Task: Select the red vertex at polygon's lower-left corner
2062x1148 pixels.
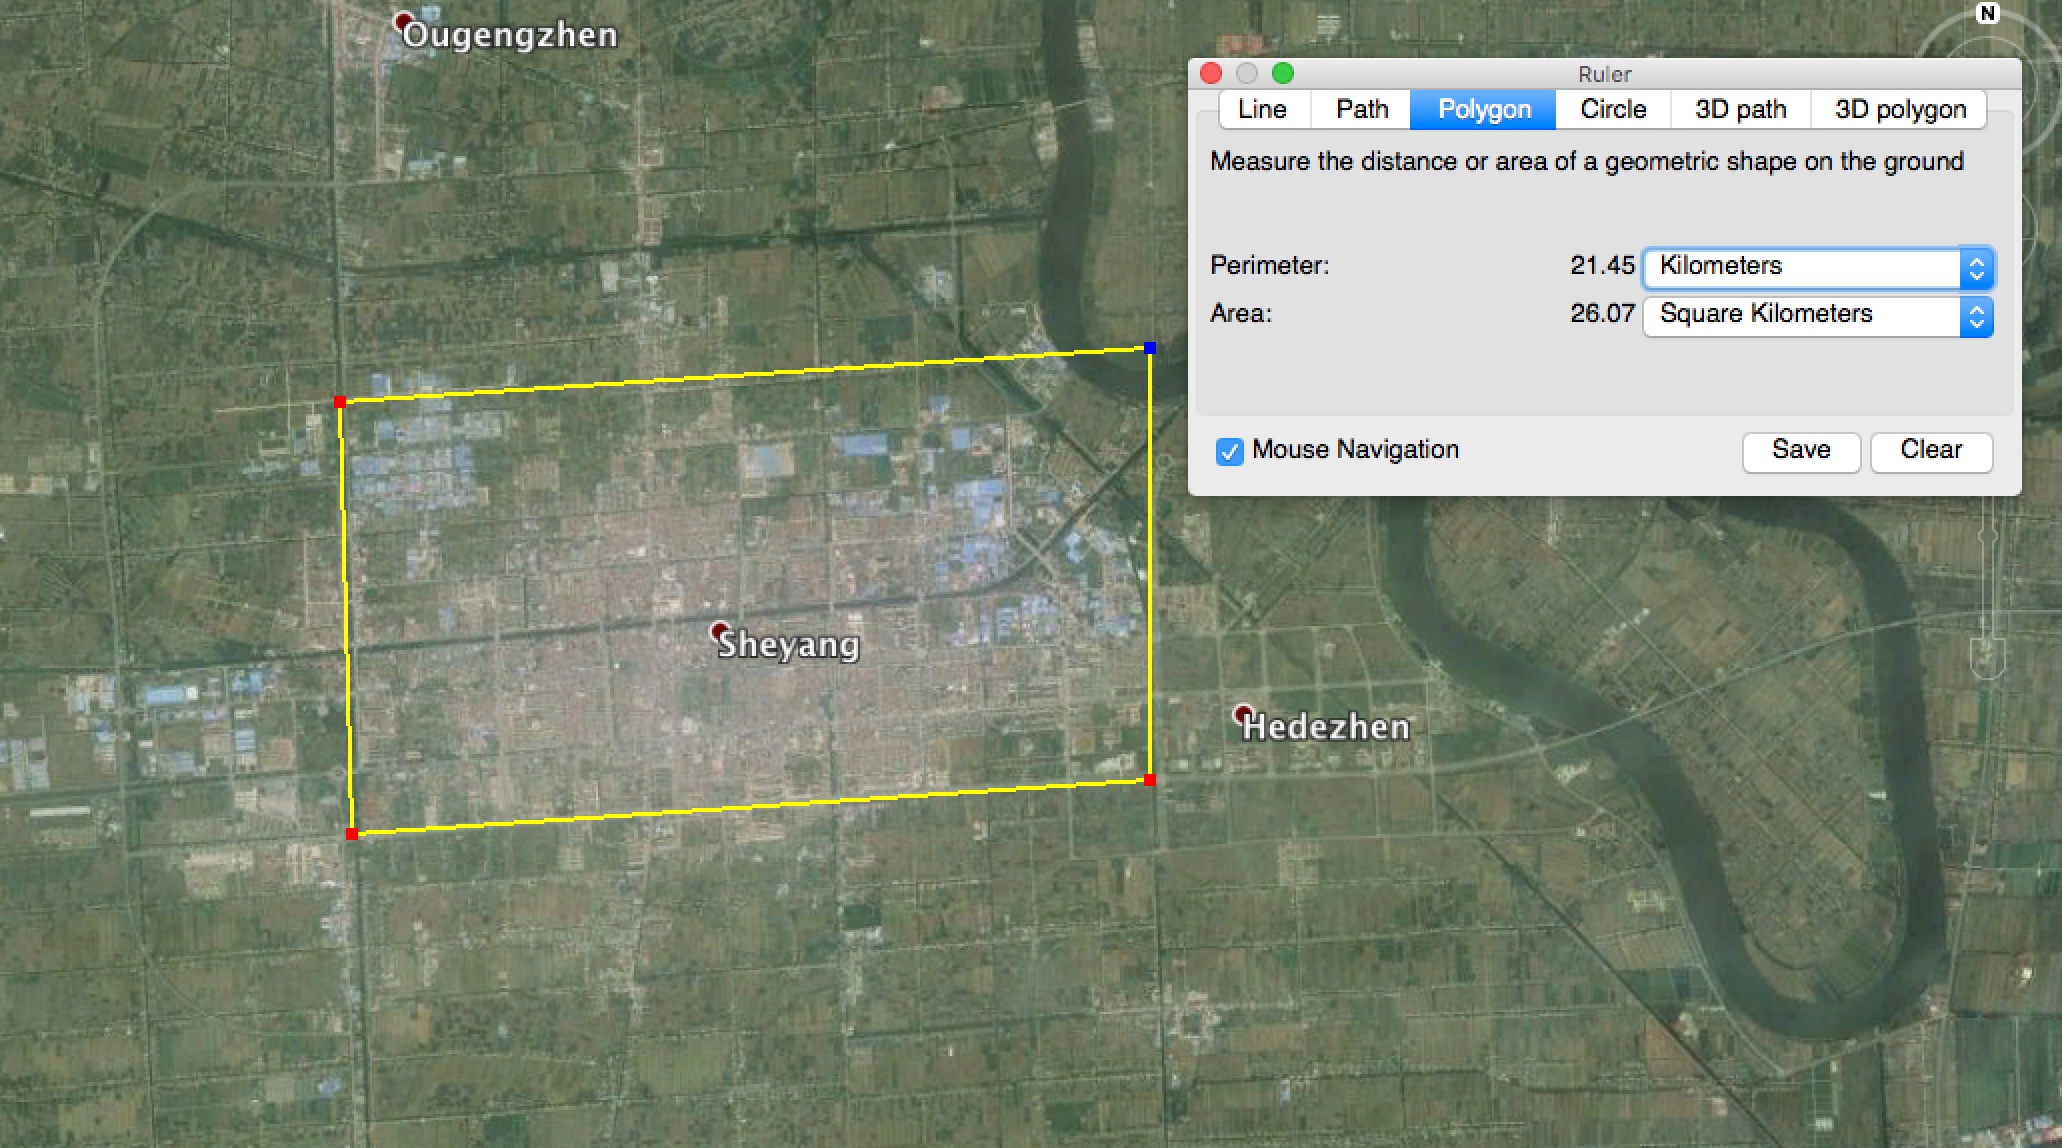Action: (352, 834)
